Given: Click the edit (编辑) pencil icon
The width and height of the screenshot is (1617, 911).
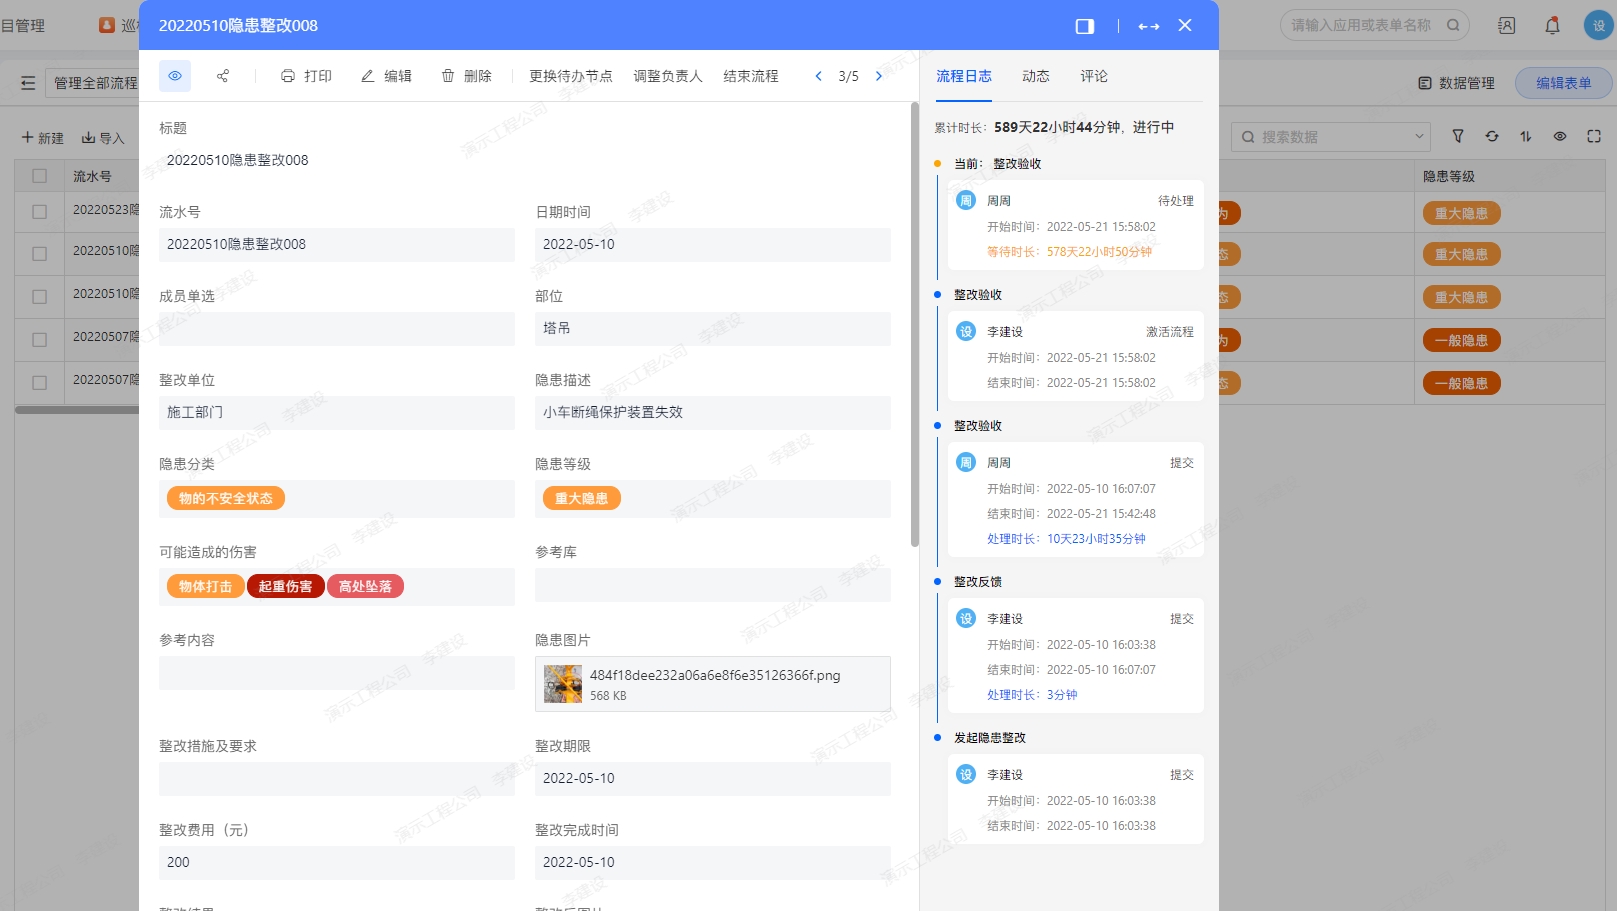Looking at the screenshot, I should 368,76.
